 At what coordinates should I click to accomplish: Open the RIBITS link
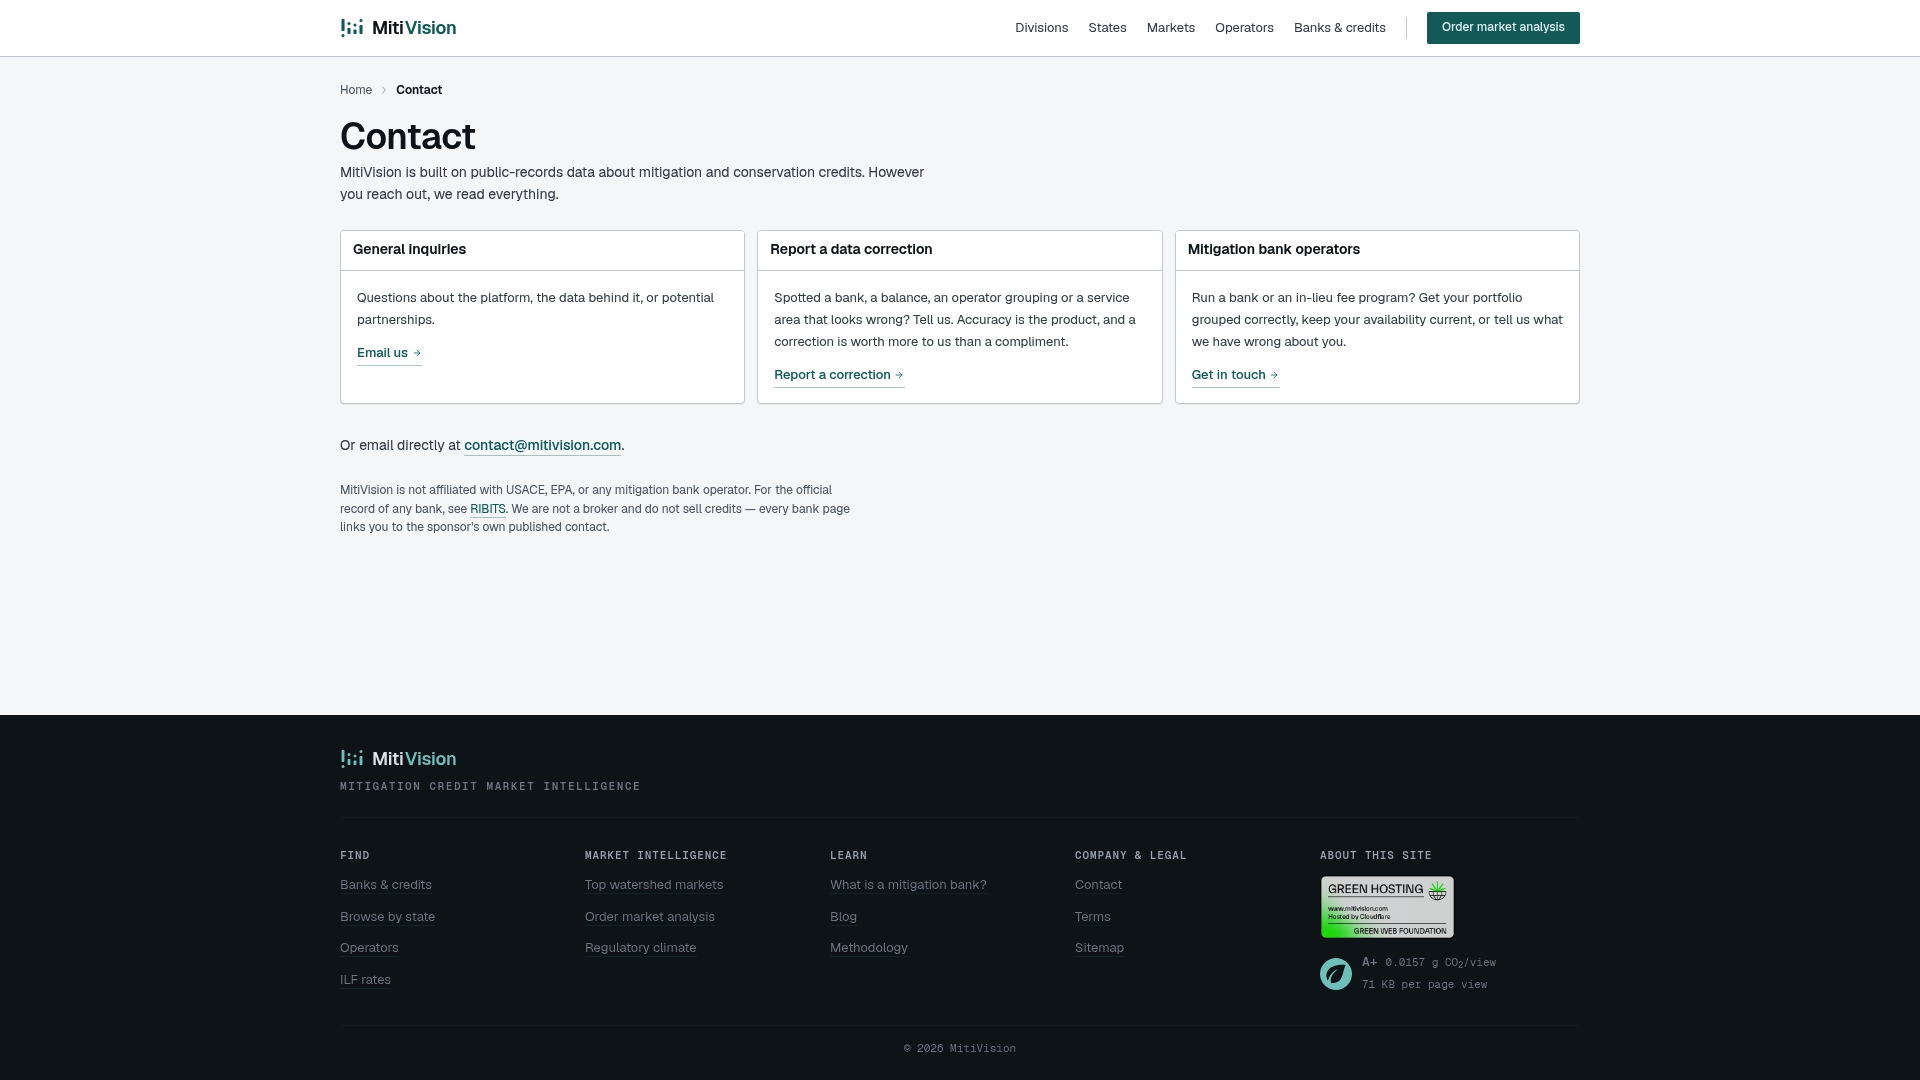[488, 509]
